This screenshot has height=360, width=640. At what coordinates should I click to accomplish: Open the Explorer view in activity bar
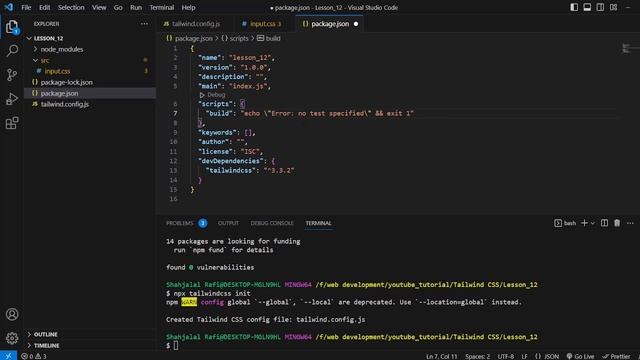12,27
